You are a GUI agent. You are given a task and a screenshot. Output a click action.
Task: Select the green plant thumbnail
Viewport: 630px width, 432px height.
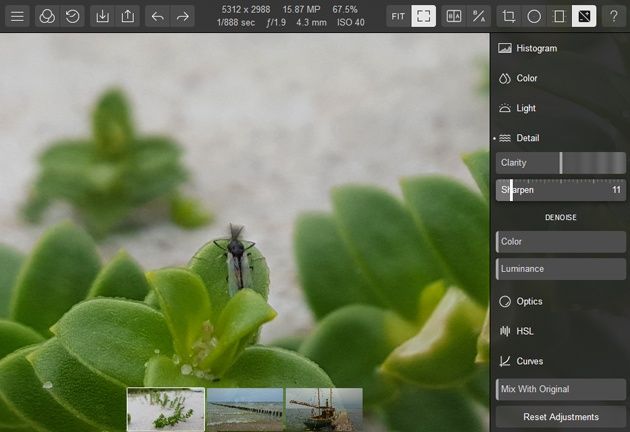click(166, 409)
